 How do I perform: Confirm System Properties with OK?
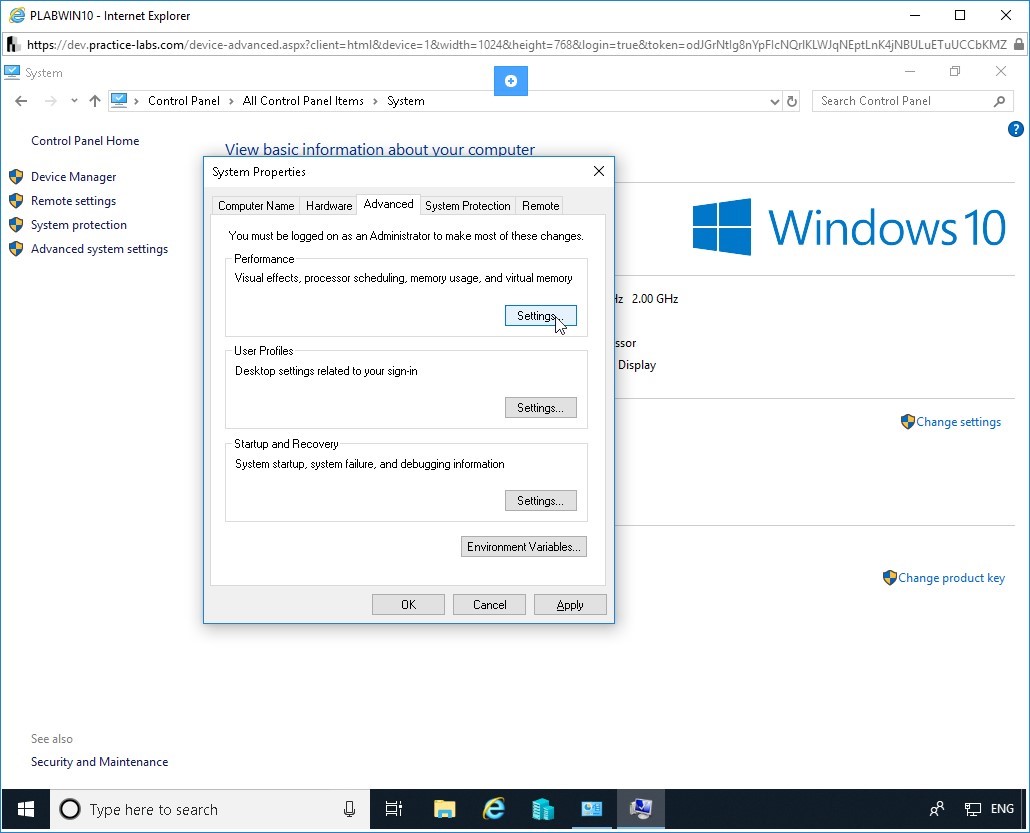(x=408, y=604)
